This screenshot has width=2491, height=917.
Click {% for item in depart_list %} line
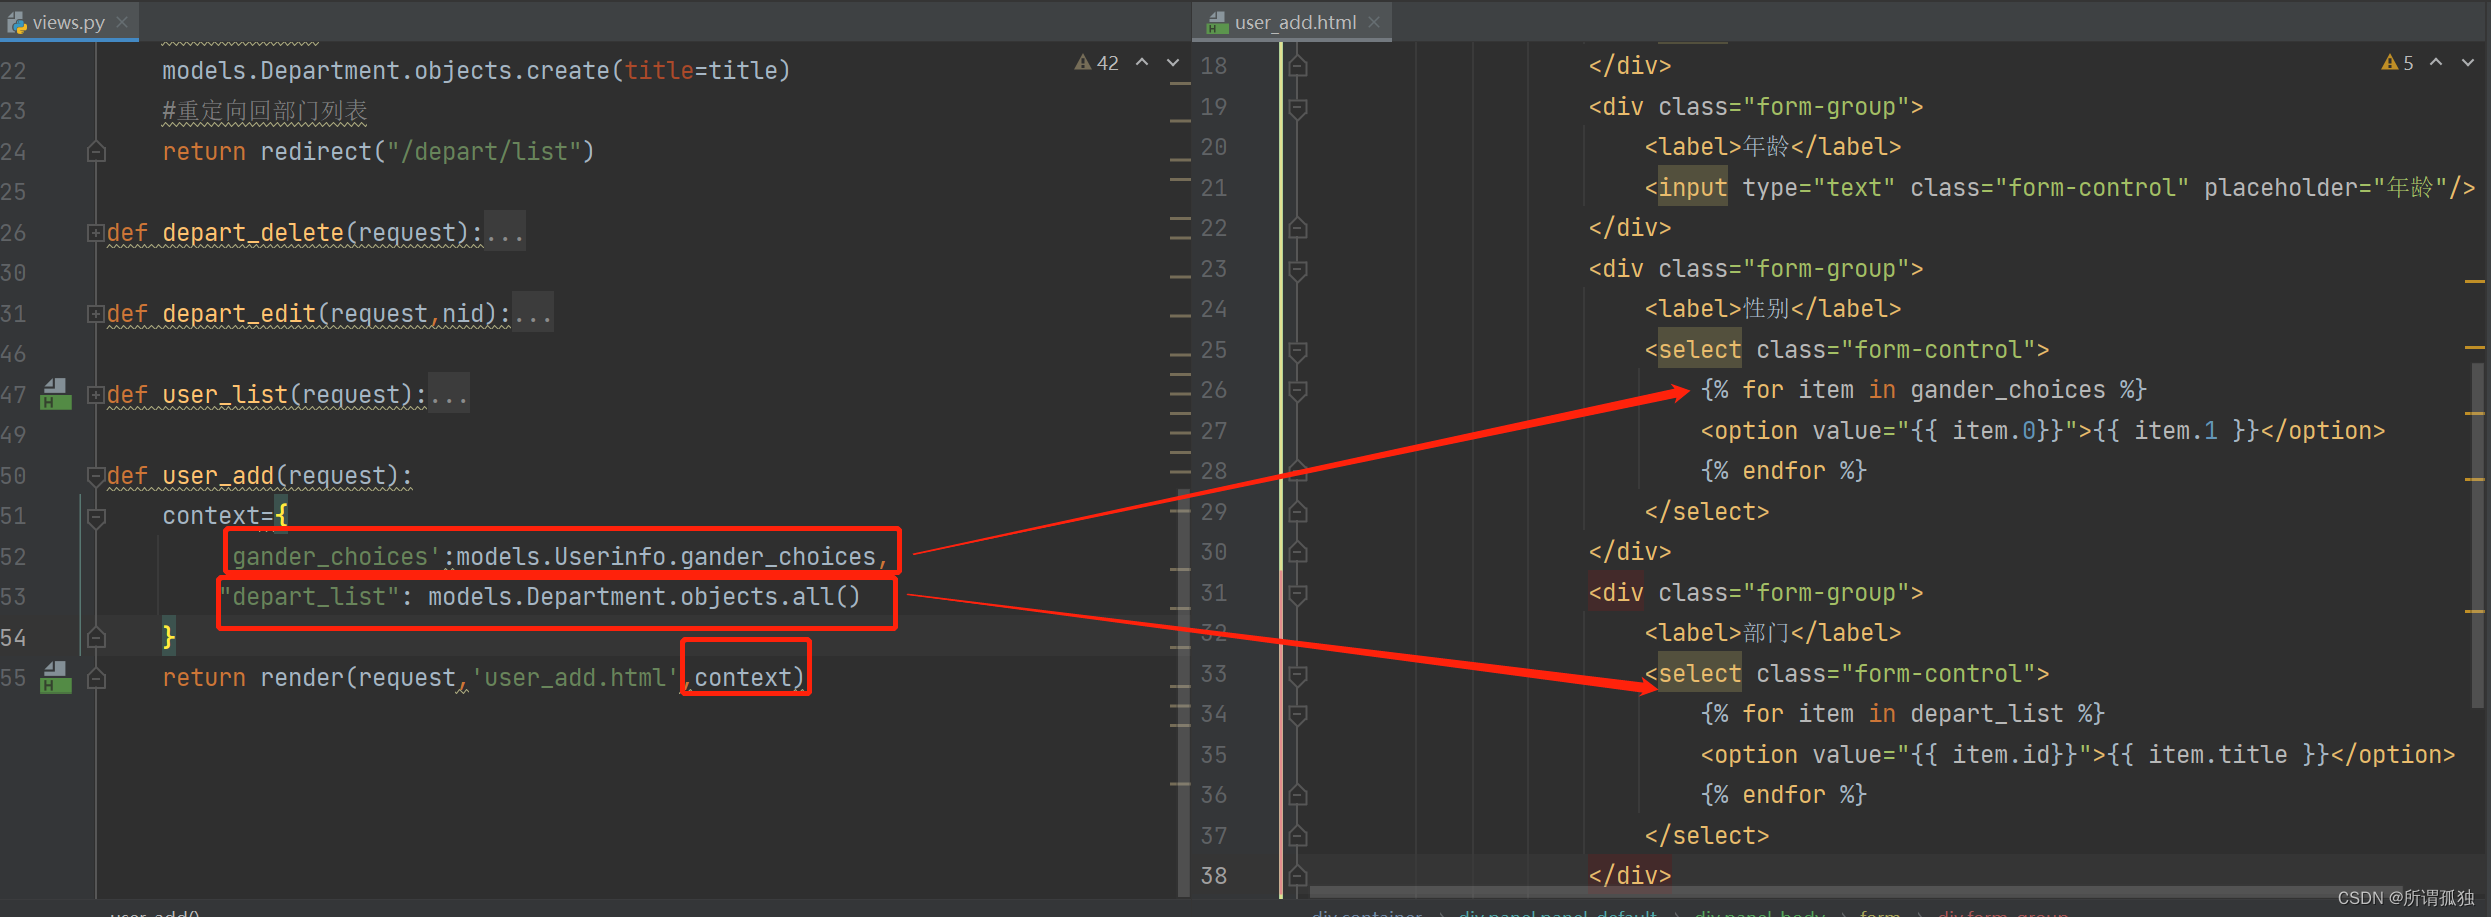tap(1903, 714)
